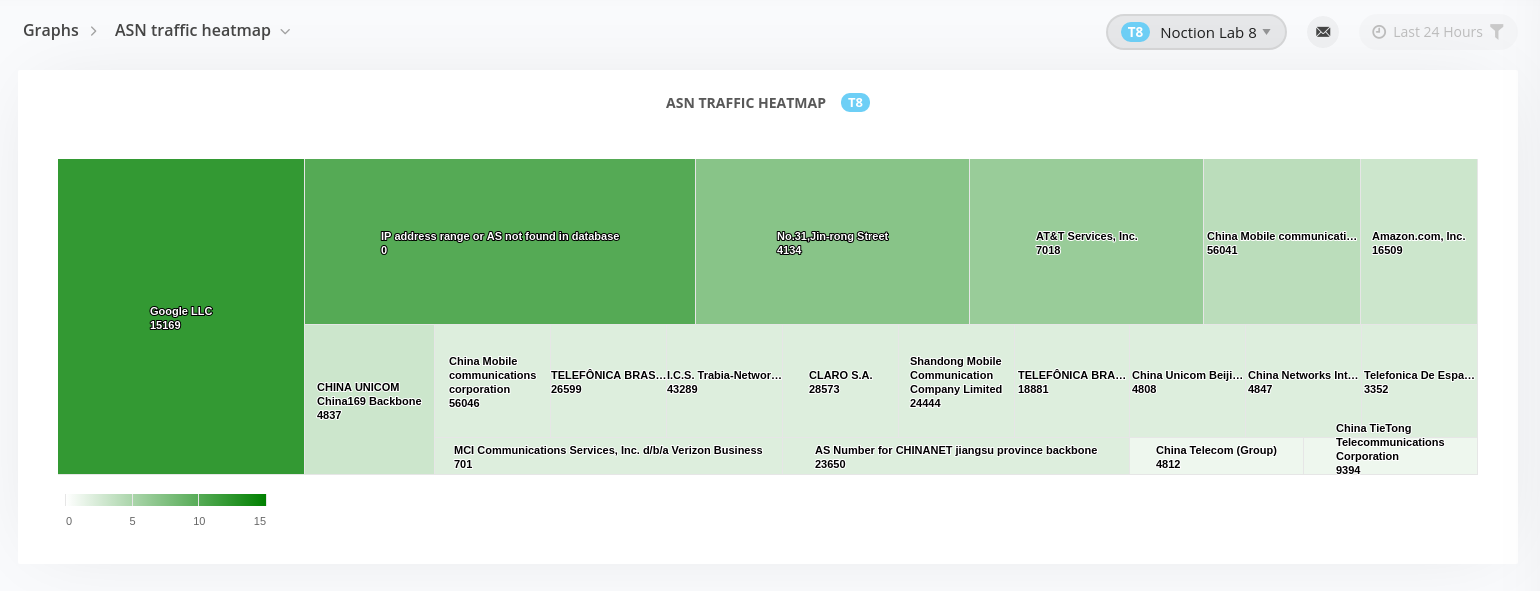Select the AT&T Services, Inc. tile
Image resolution: width=1540 pixels, height=591 pixels.
tap(1086, 241)
